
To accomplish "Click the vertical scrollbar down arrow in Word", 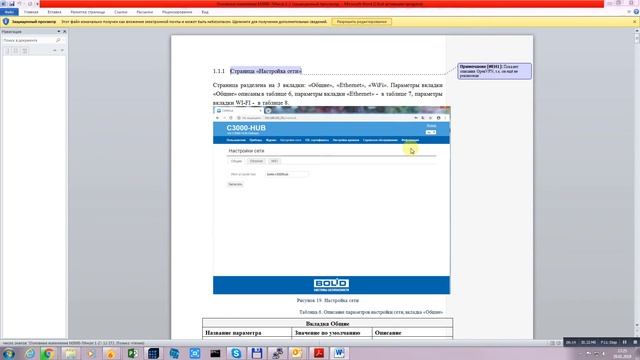I will point(637,325).
